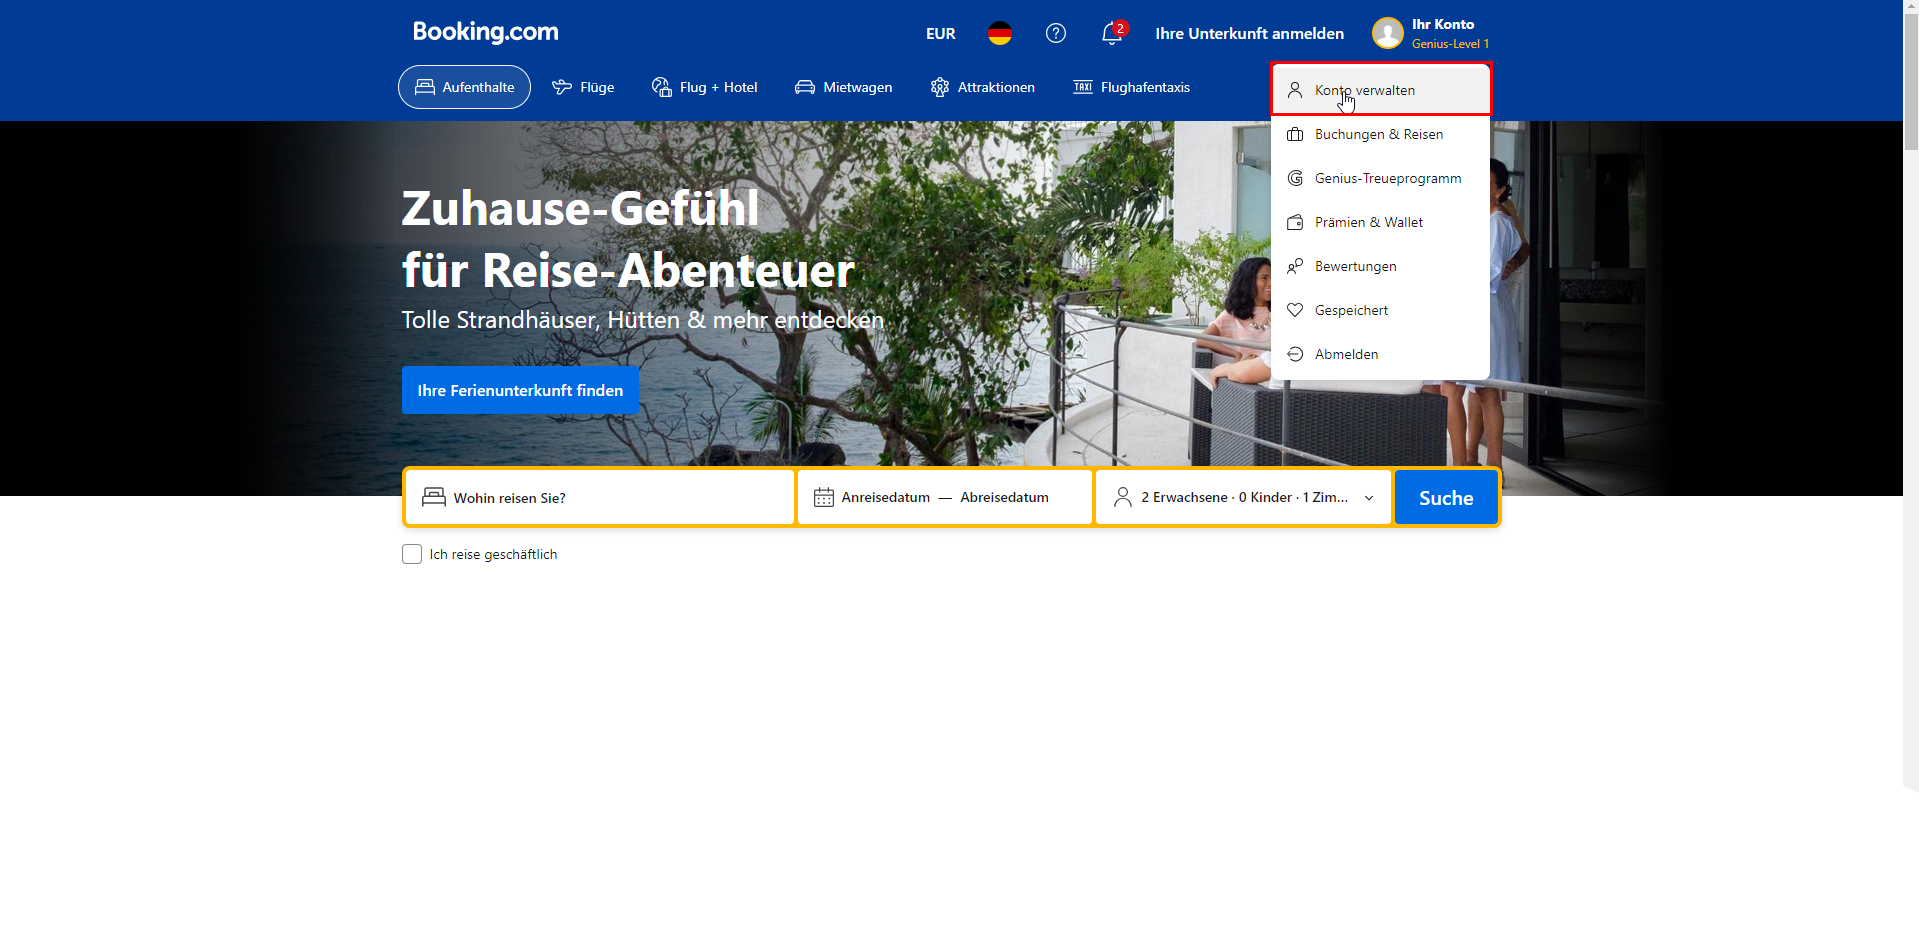Open the help question mark icon
This screenshot has height=926, width=1919.
[1055, 33]
